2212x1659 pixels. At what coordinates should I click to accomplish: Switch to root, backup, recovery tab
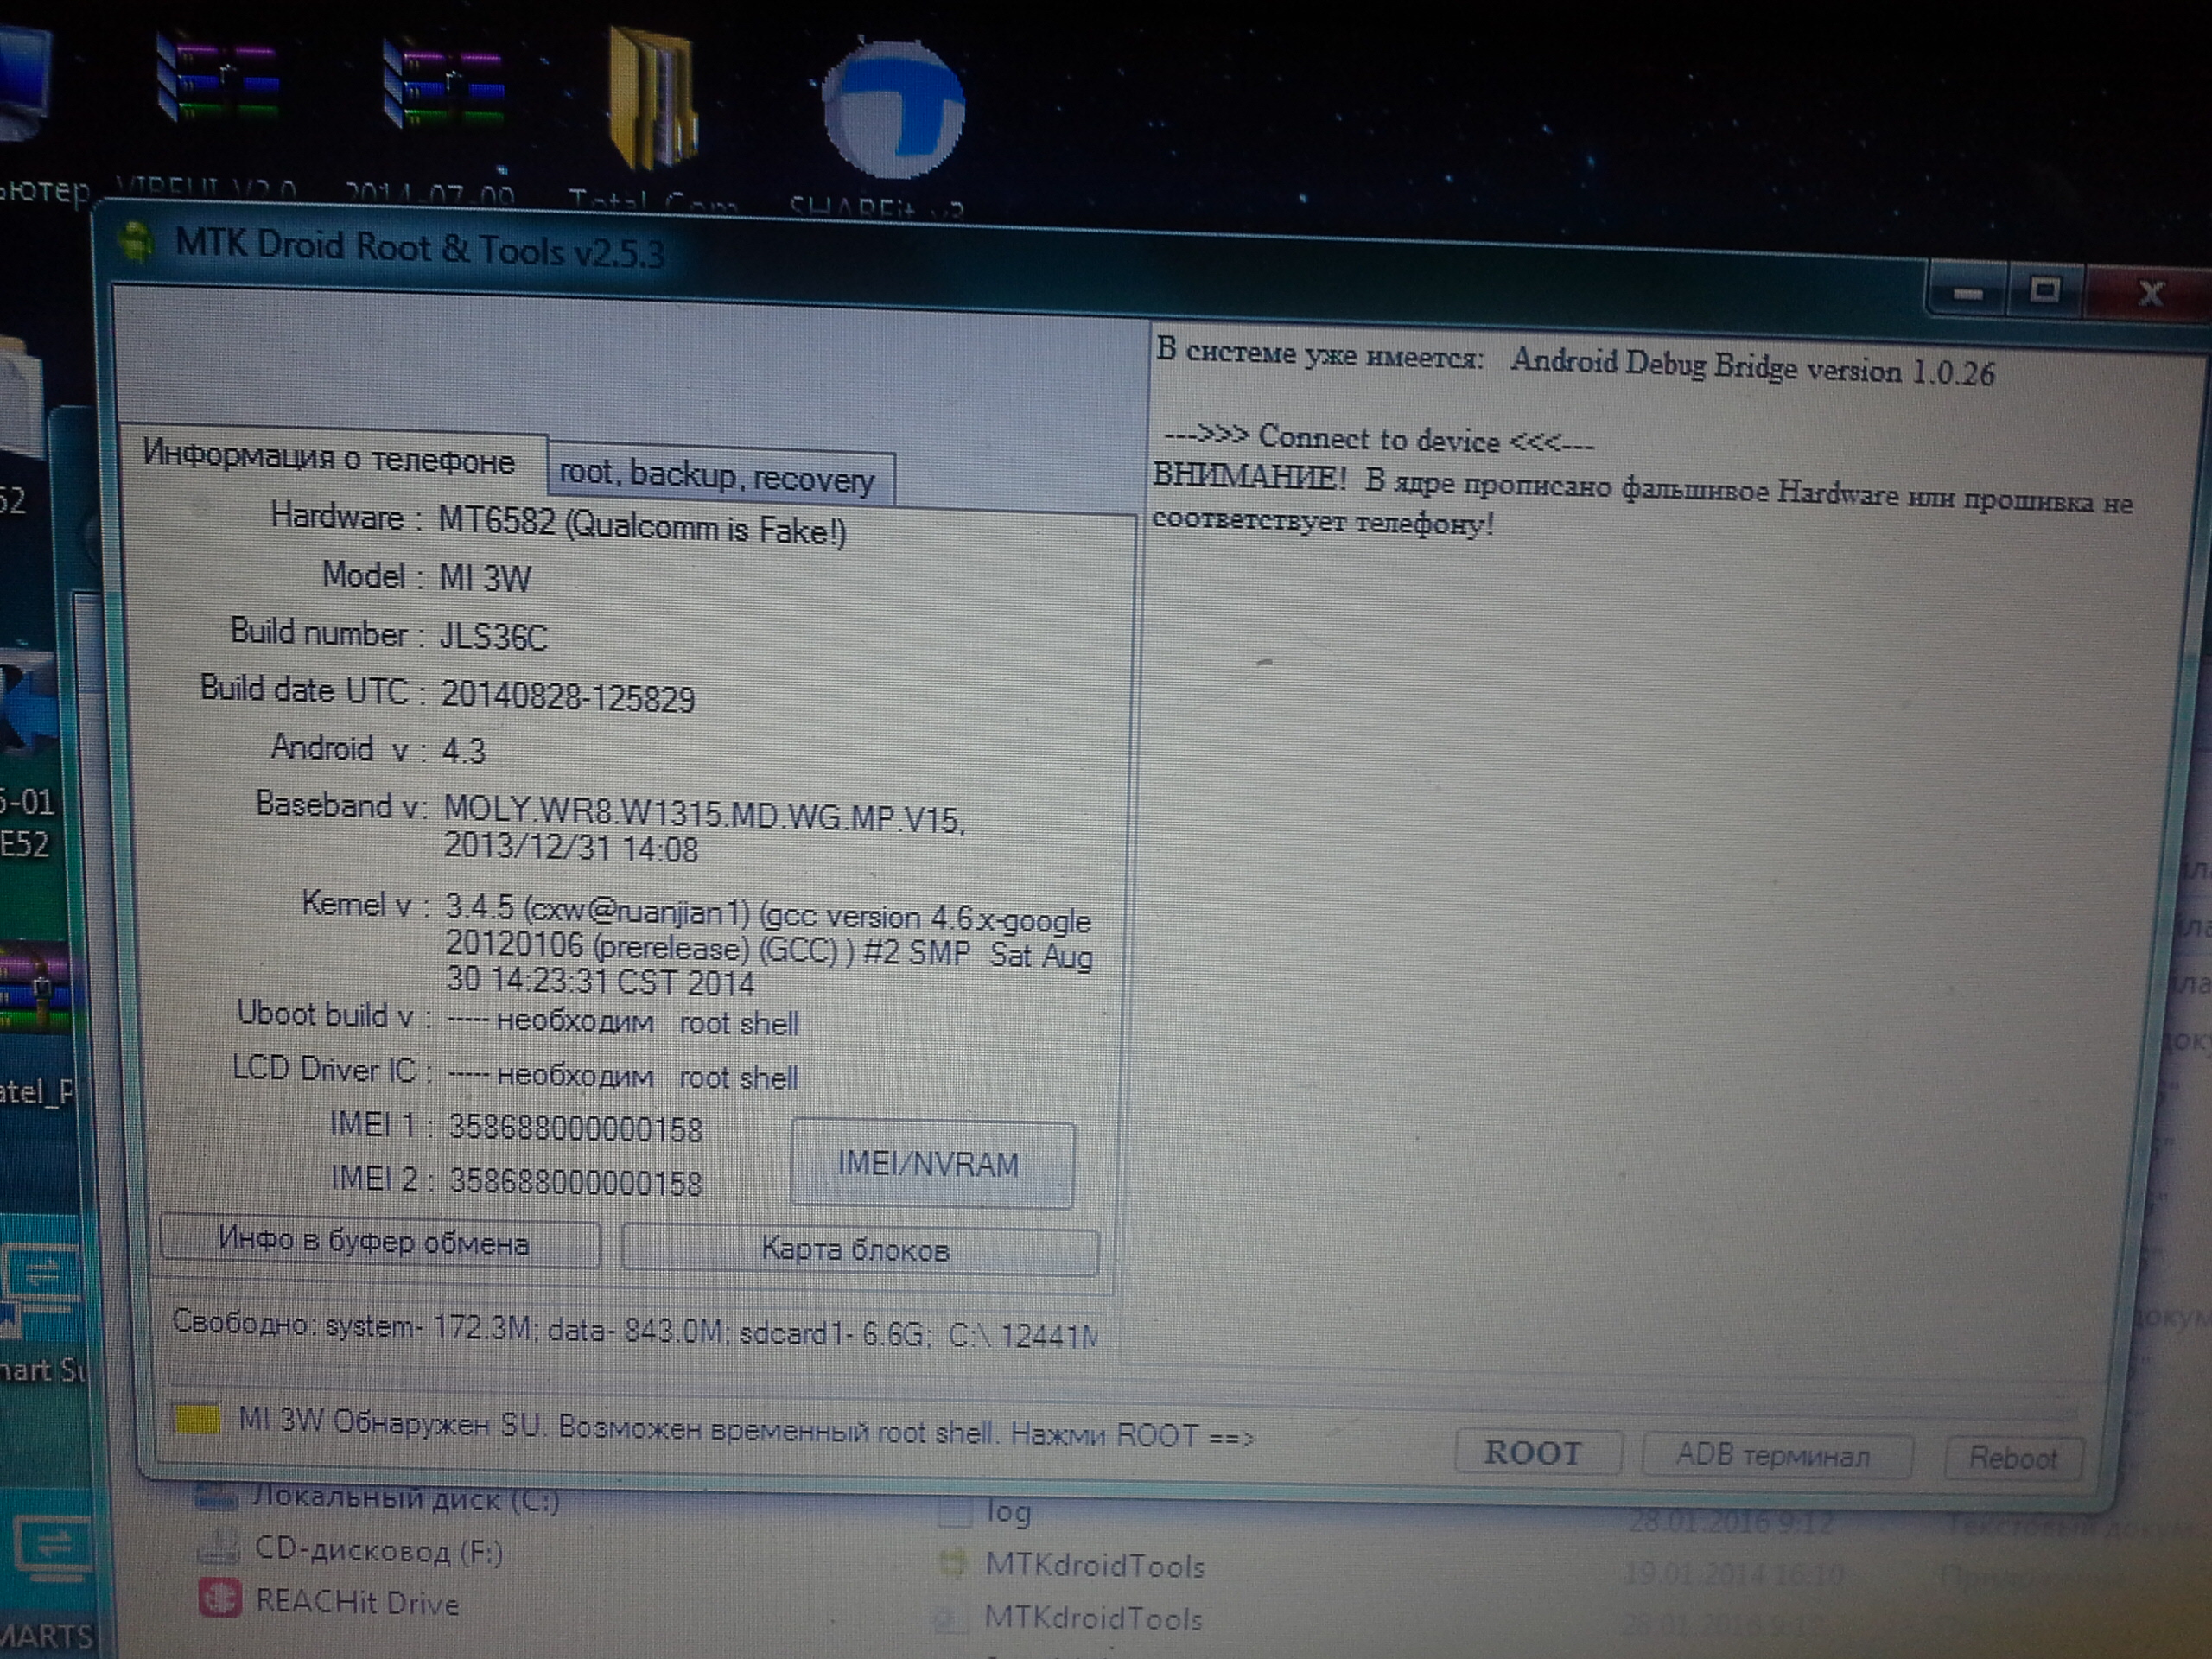click(718, 476)
